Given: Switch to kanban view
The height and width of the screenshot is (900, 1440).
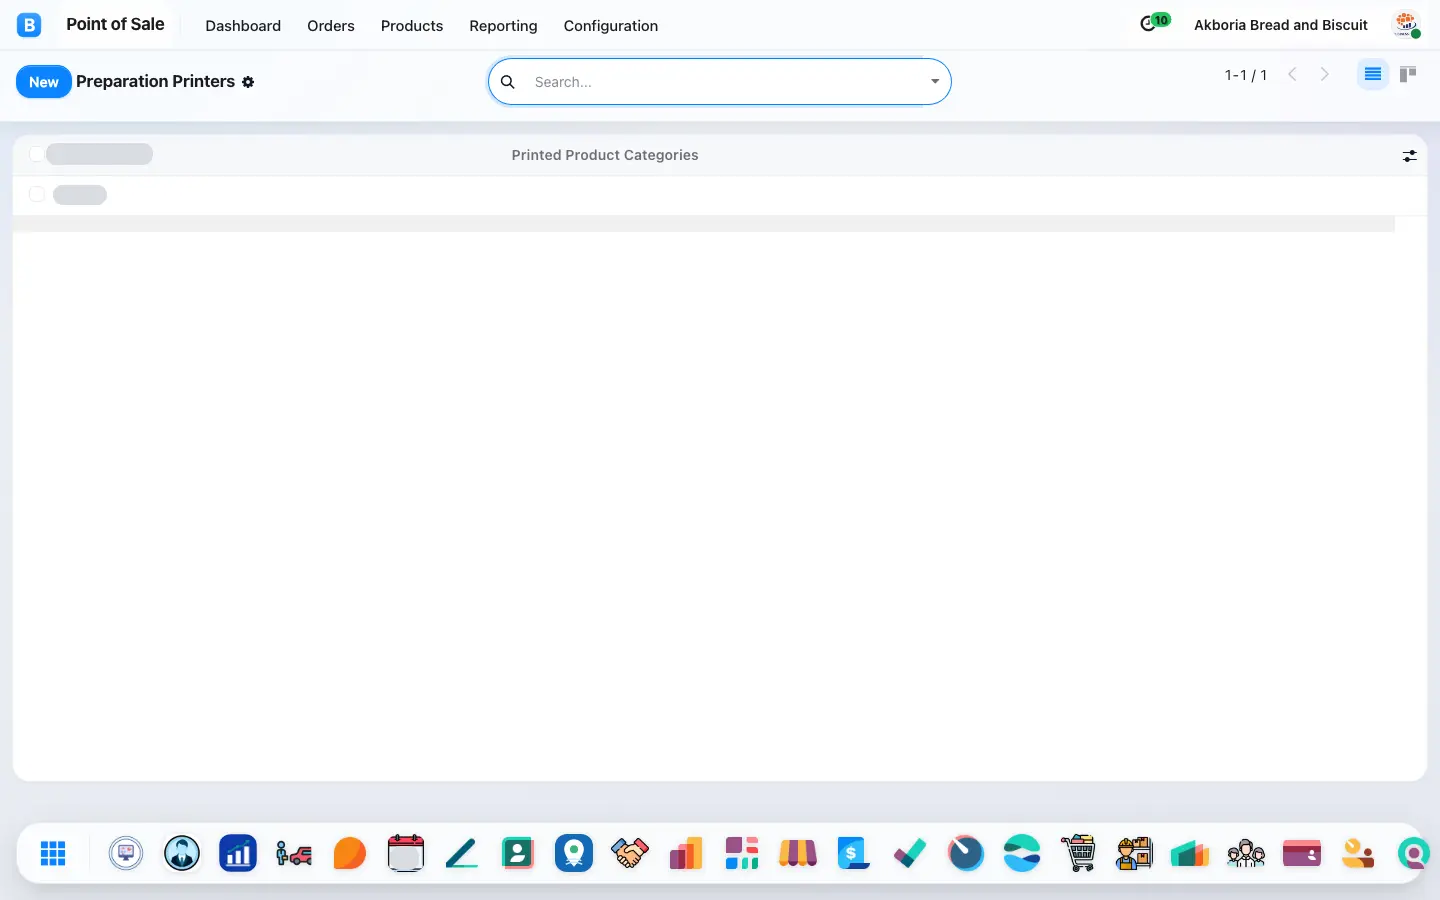Looking at the screenshot, I should [1408, 74].
